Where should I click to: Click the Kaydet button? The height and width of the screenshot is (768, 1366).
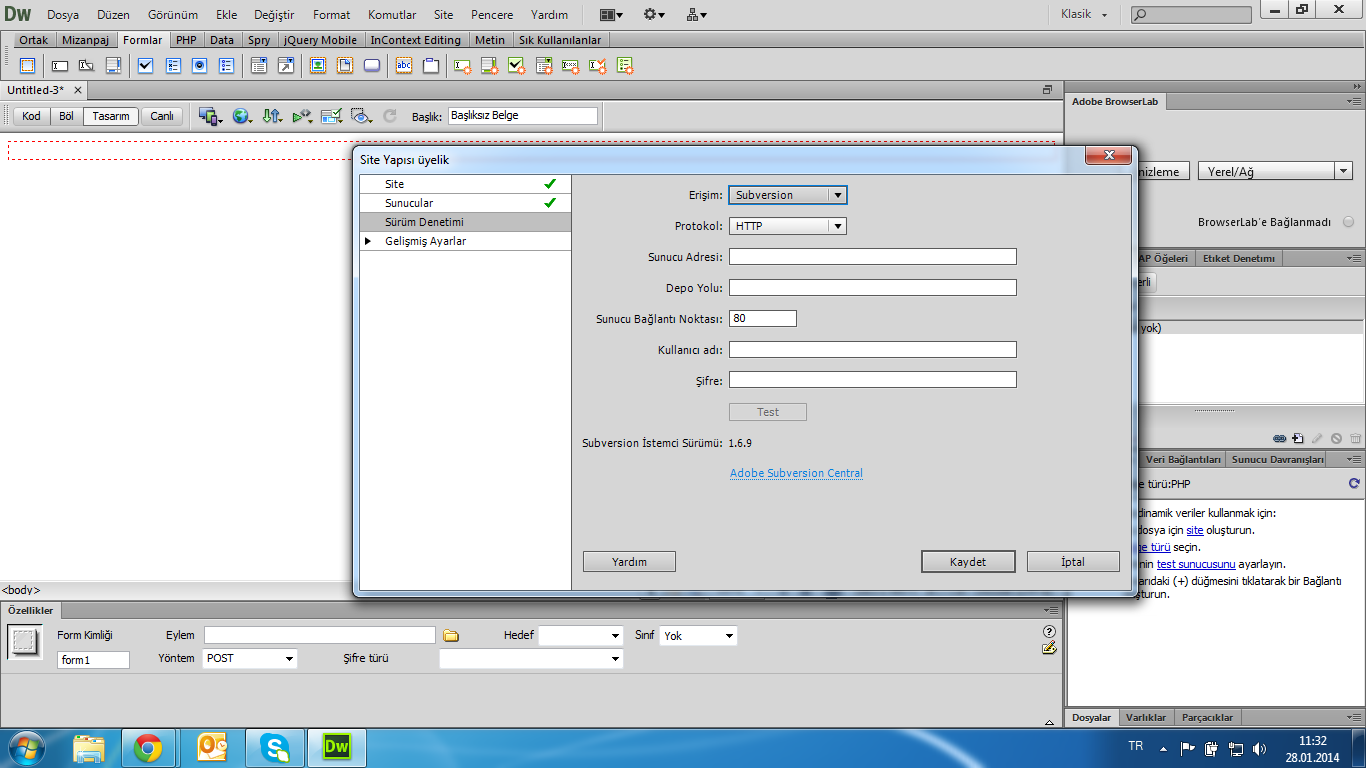pos(968,562)
